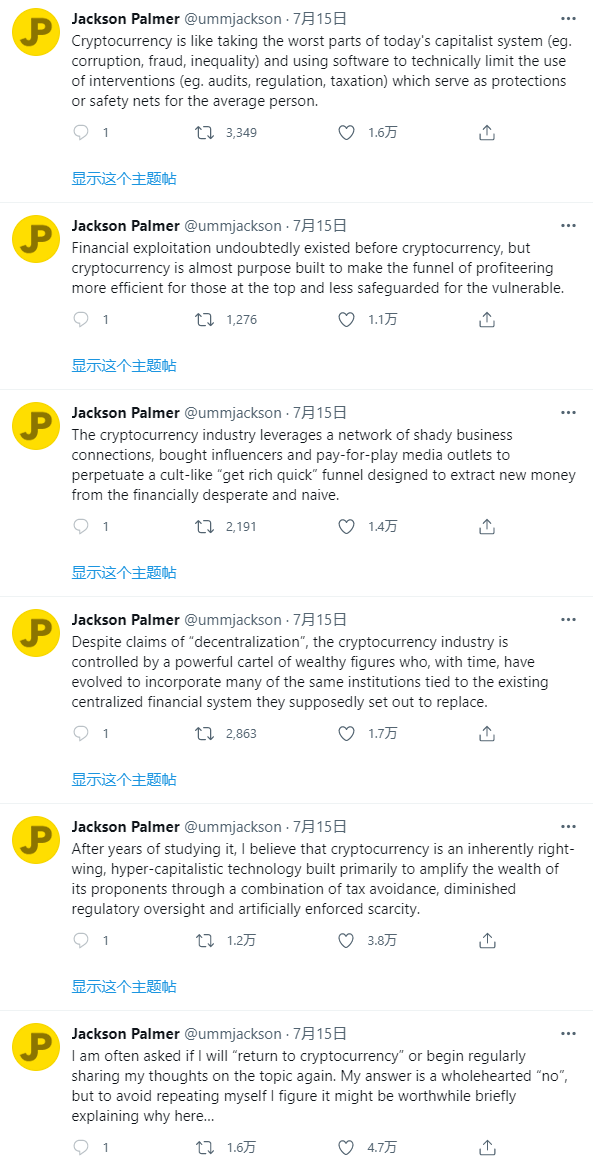
Task: Open the more options menu on the first tweet
Action: click(x=568, y=17)
